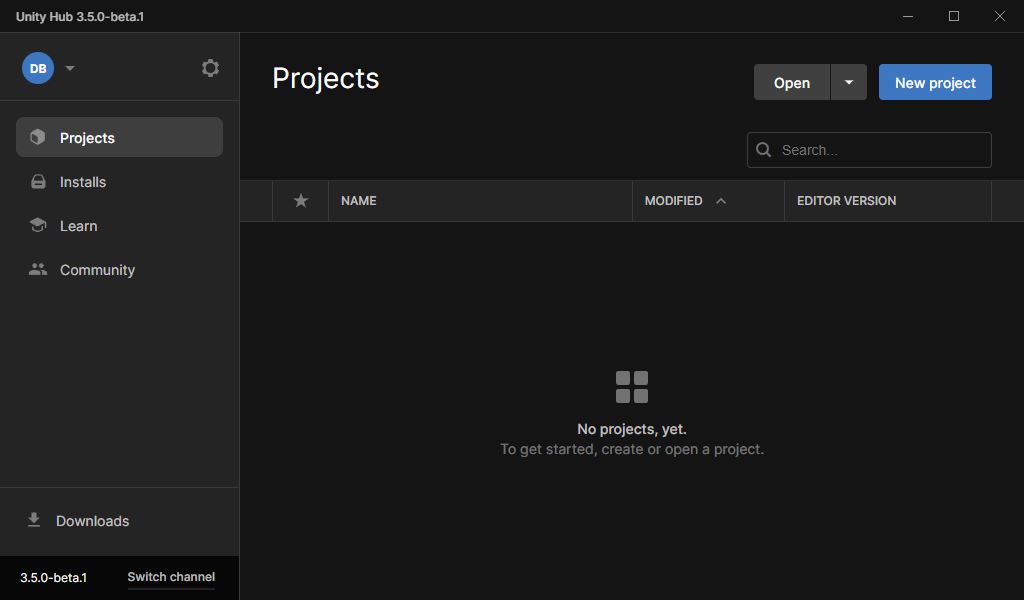The height and width of the screenshot is (600, 1024).
Task: Open the Downloads panel
Action: click(x=91, y=520)
